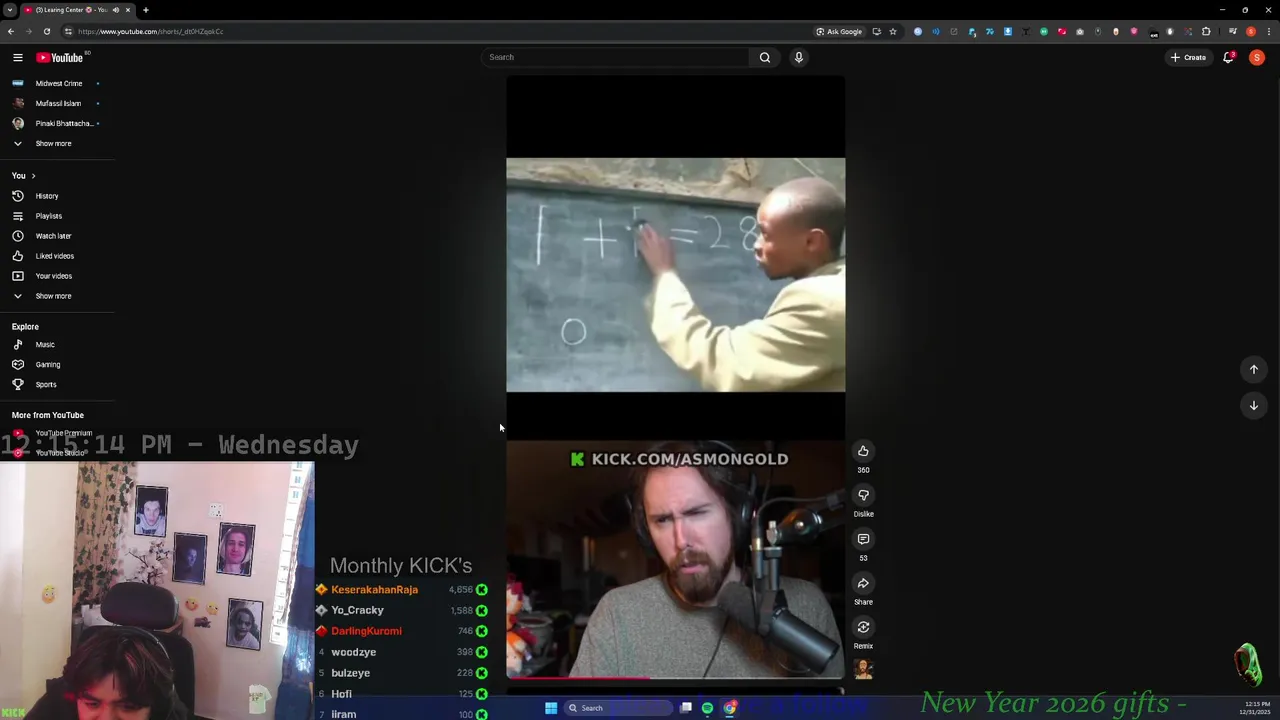Click the search magnifier button
The image size is (1280, 720).
coord(765,57)
